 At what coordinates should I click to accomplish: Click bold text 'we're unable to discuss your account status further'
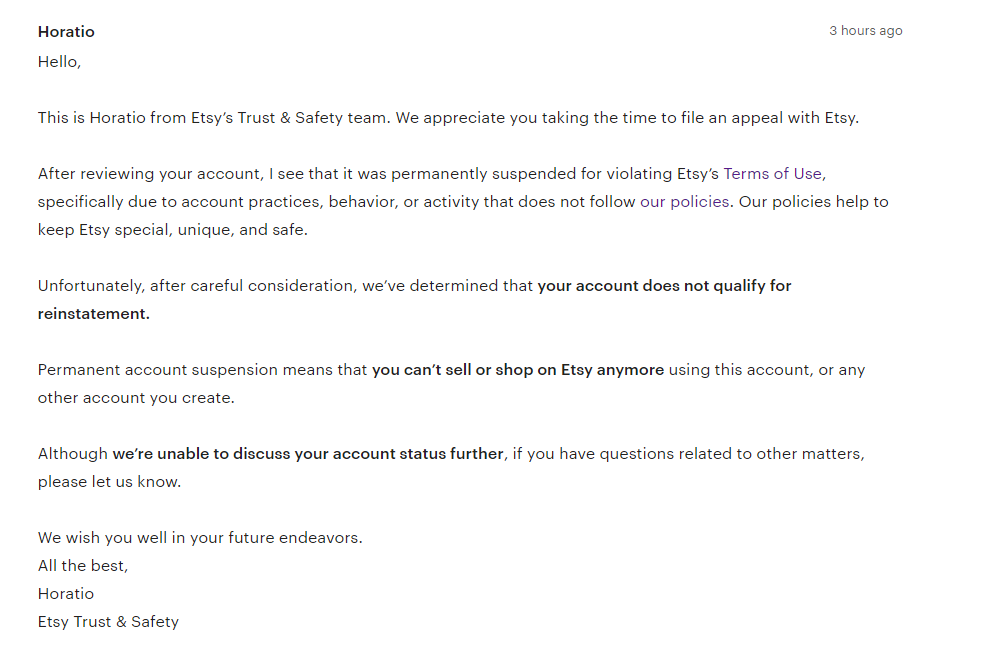pos(308,454)
